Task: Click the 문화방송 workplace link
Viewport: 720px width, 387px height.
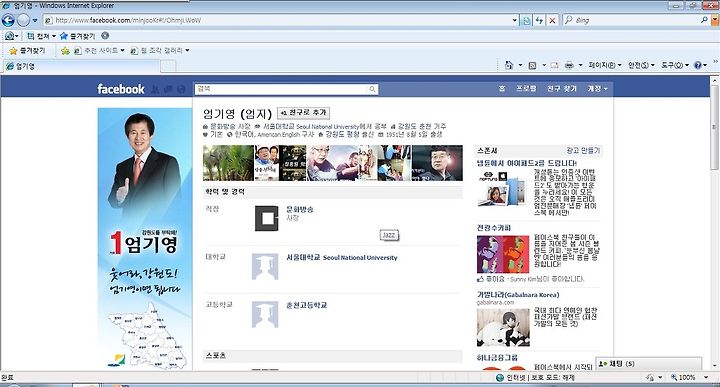Action: click(x=300, y=209)
